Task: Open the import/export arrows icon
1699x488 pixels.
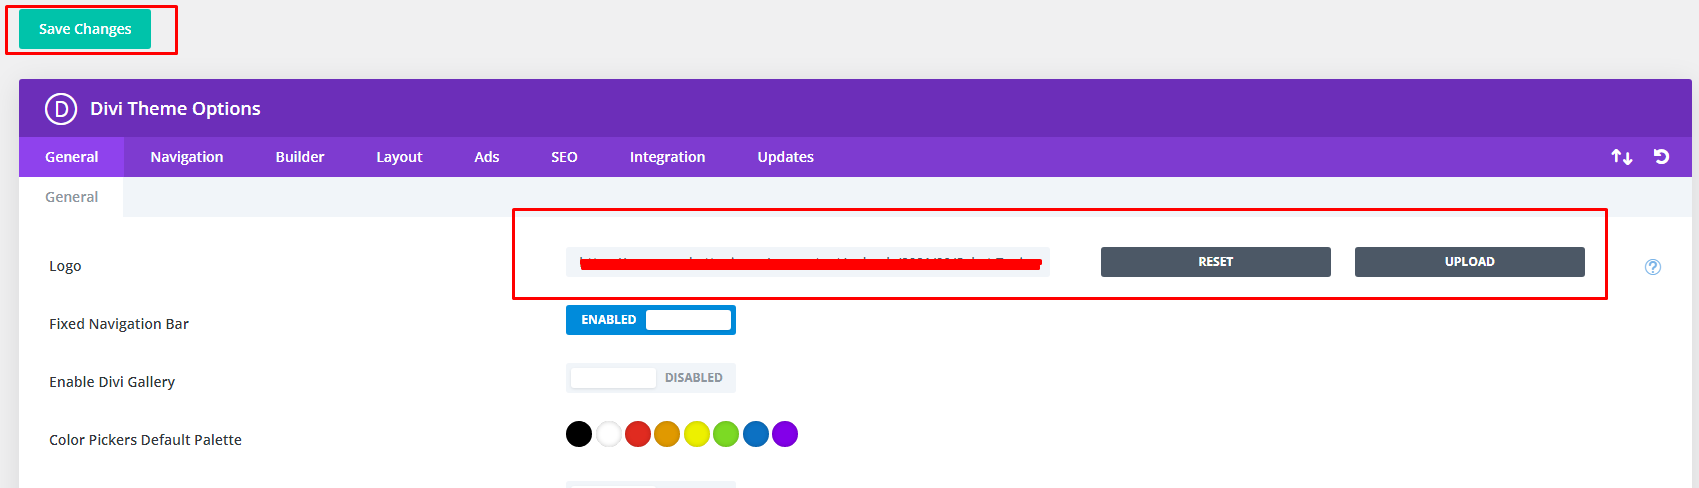Action: pos(1621,157)
